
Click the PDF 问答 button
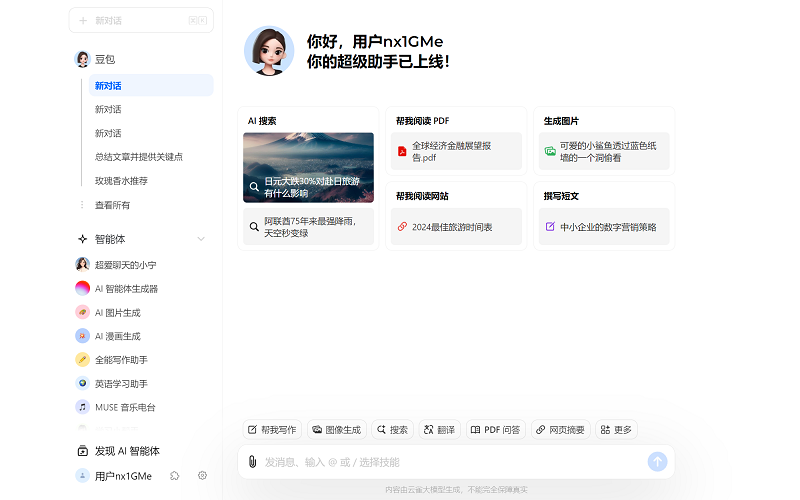(496, 429)
